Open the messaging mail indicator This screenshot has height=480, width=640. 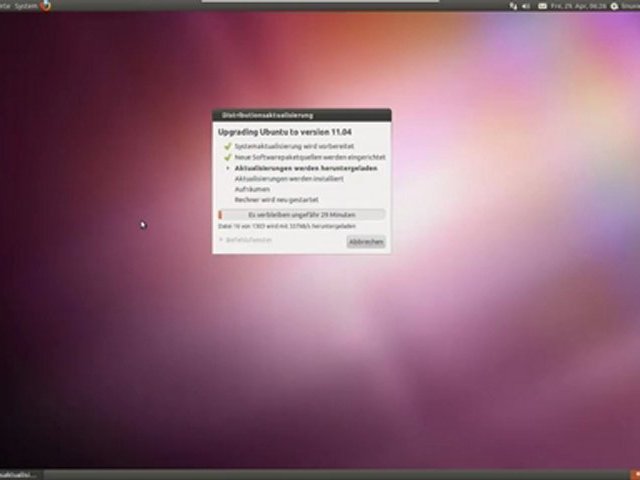pos(540,6)
